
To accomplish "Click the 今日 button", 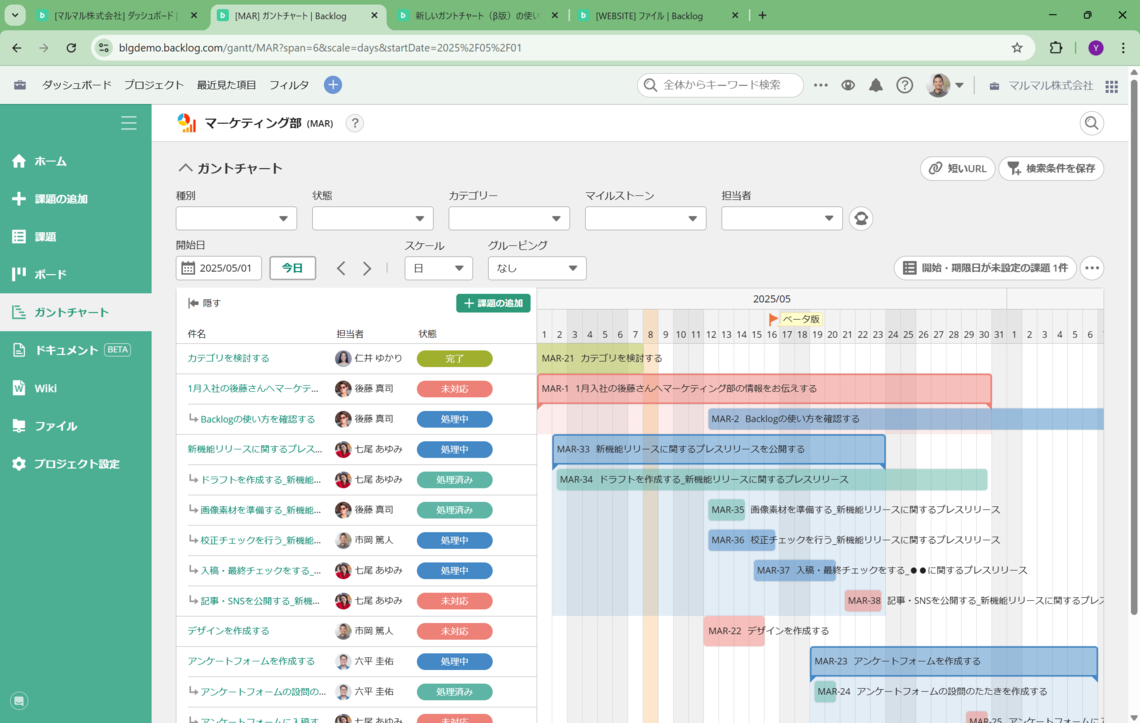I will coord(293,268).
